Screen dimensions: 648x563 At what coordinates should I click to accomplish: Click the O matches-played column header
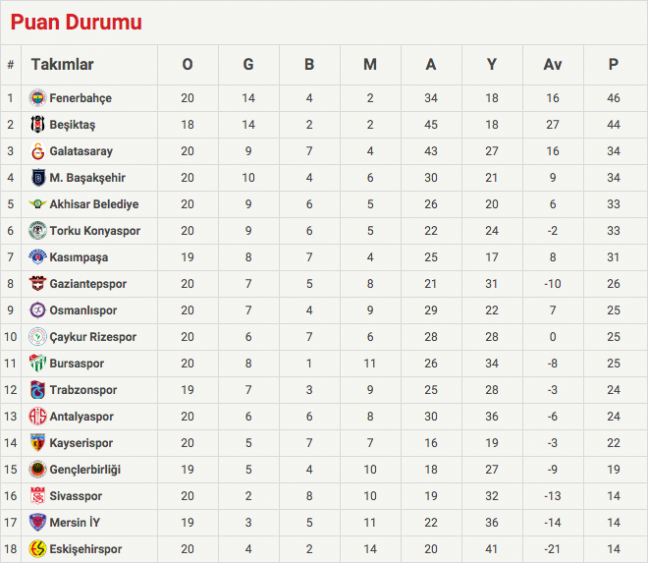click(187, 65)
